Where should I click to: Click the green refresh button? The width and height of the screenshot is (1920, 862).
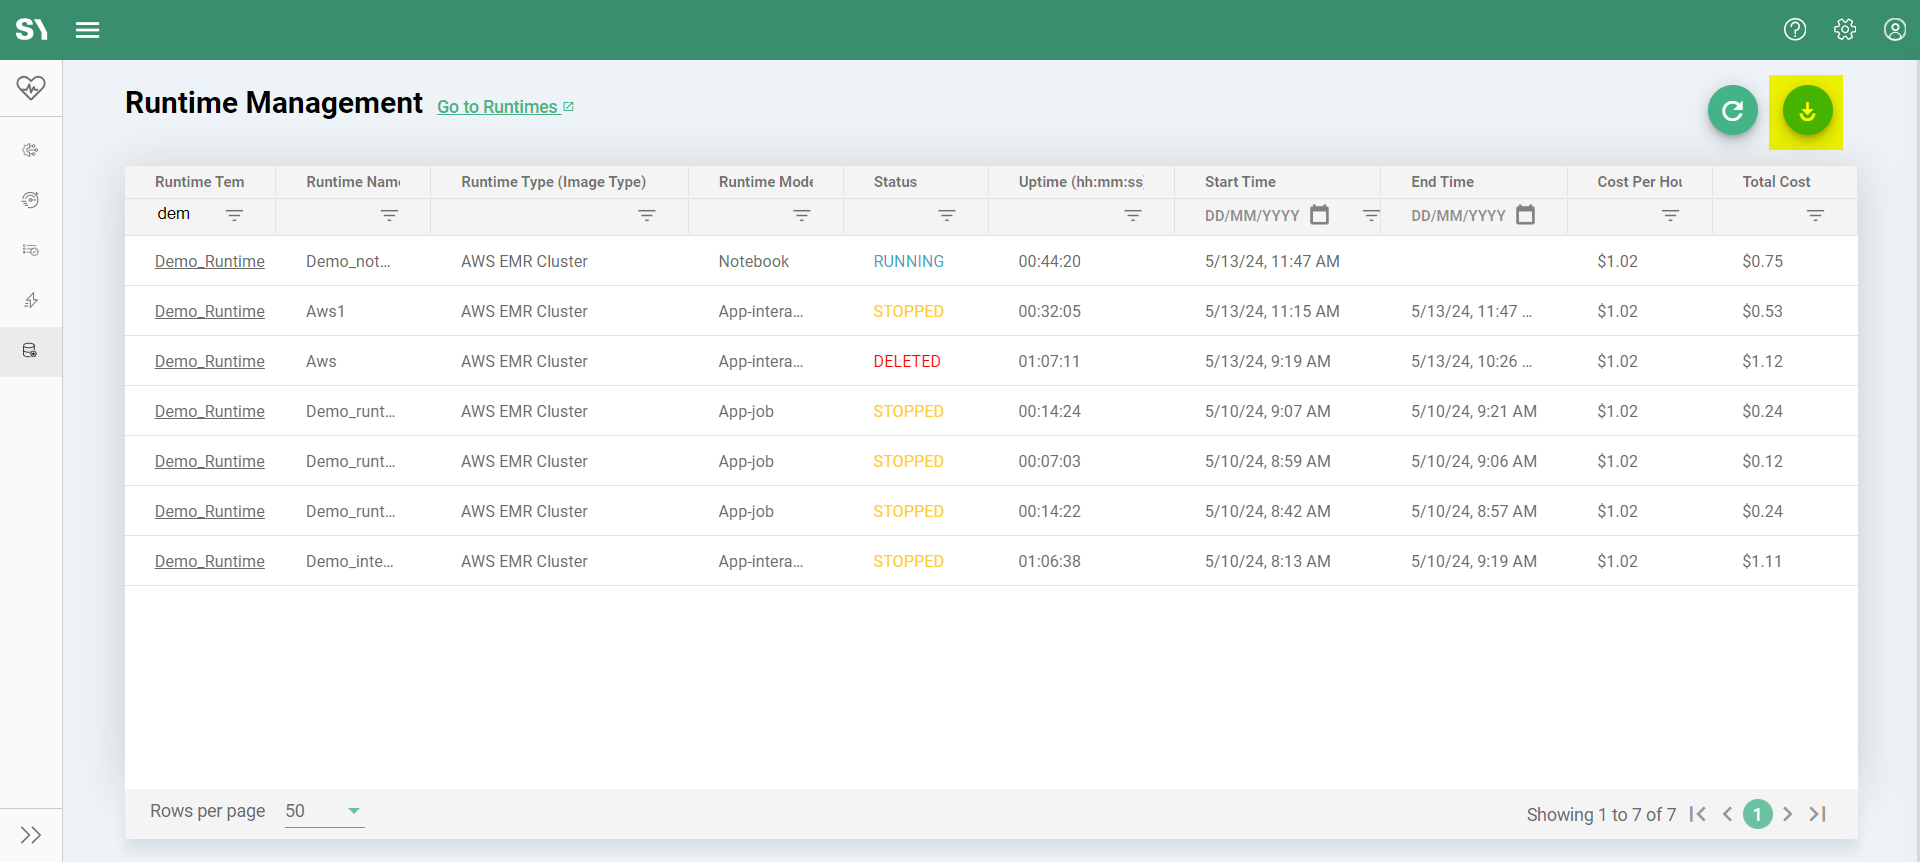[1732, 111]
